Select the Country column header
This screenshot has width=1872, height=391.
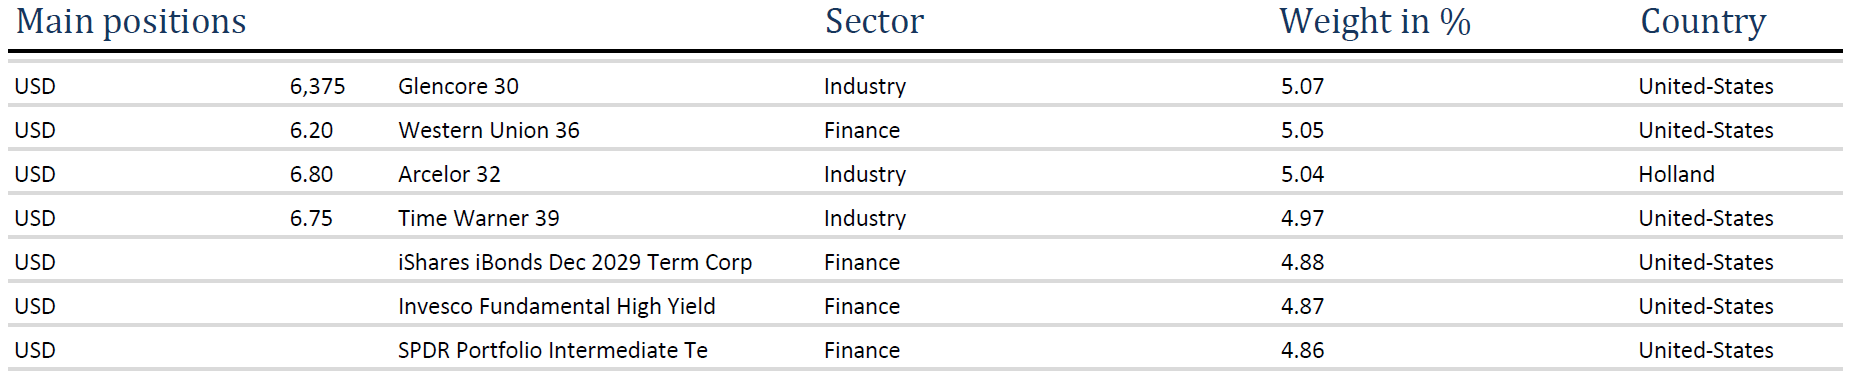[1703, 22]
